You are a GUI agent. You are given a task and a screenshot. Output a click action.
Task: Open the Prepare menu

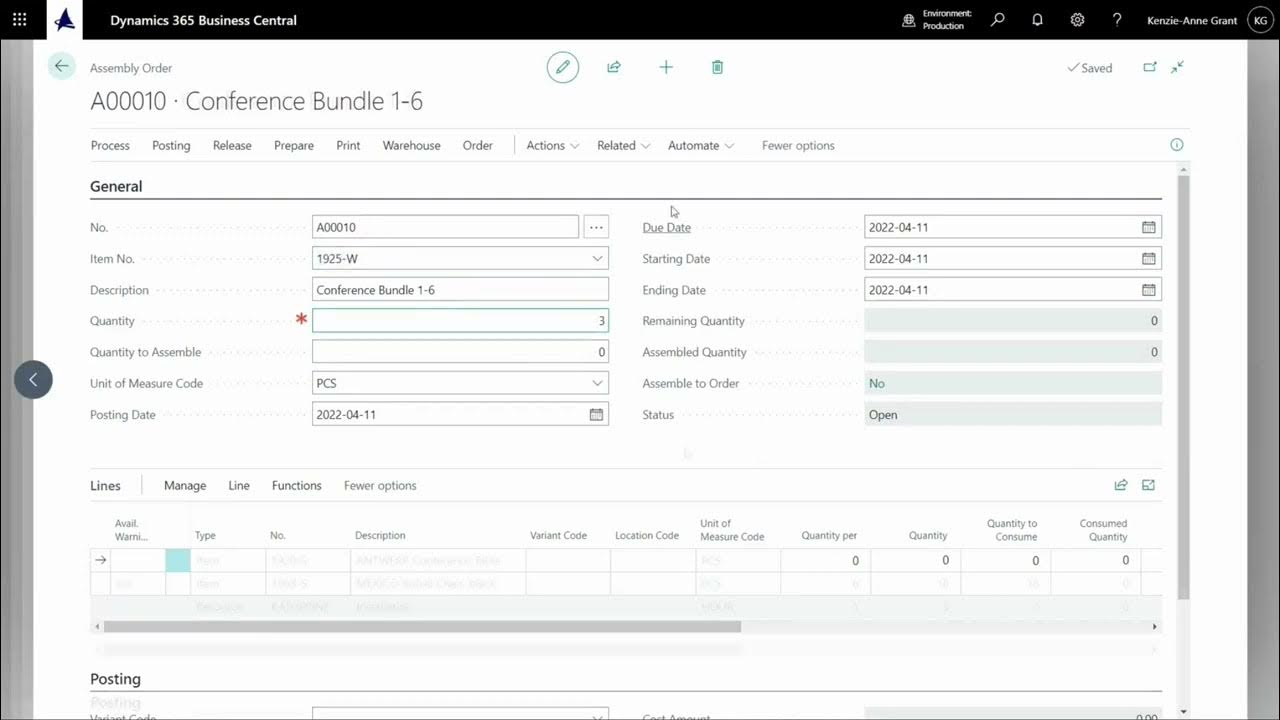coord(294,145)
